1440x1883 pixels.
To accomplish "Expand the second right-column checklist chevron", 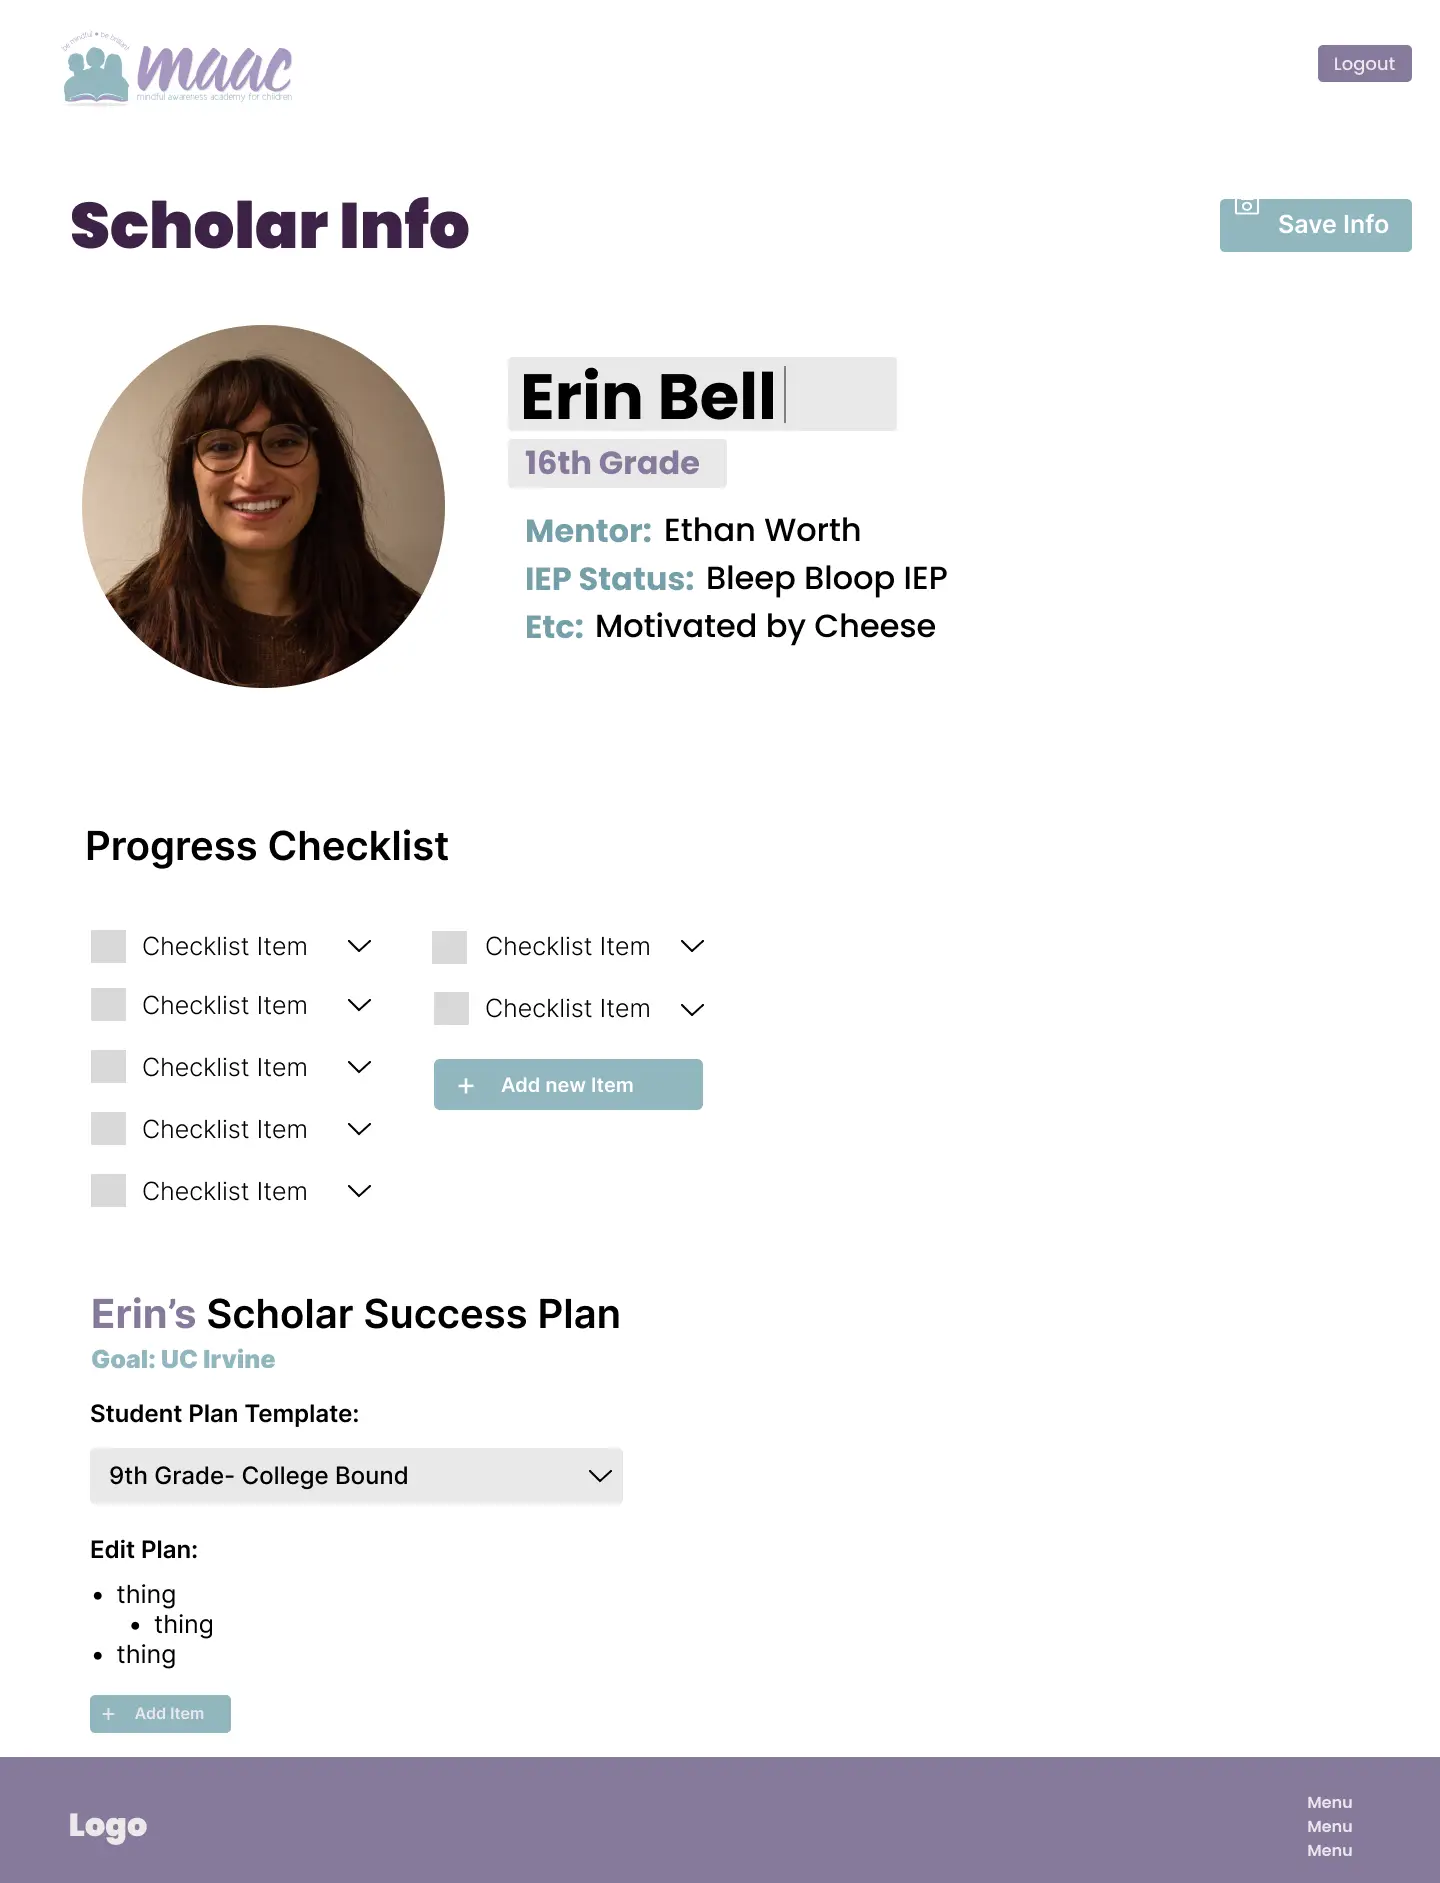I will click(x=692, y=1009).
